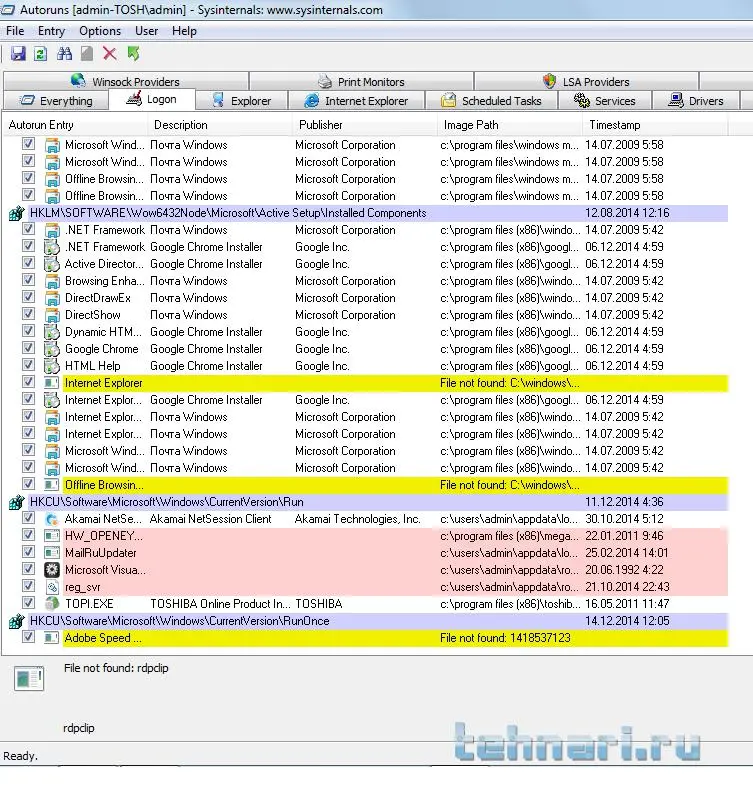
Task: Uncheck the Akamai NetSe... entry checkbox
Action: pyautogui.click(x=28, y=518)
